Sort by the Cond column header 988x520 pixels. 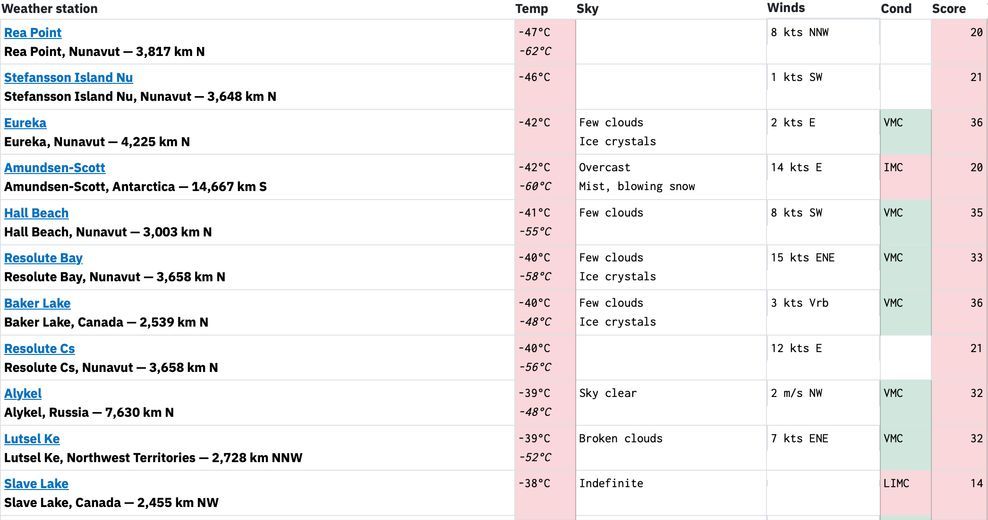tap(896, 9)
